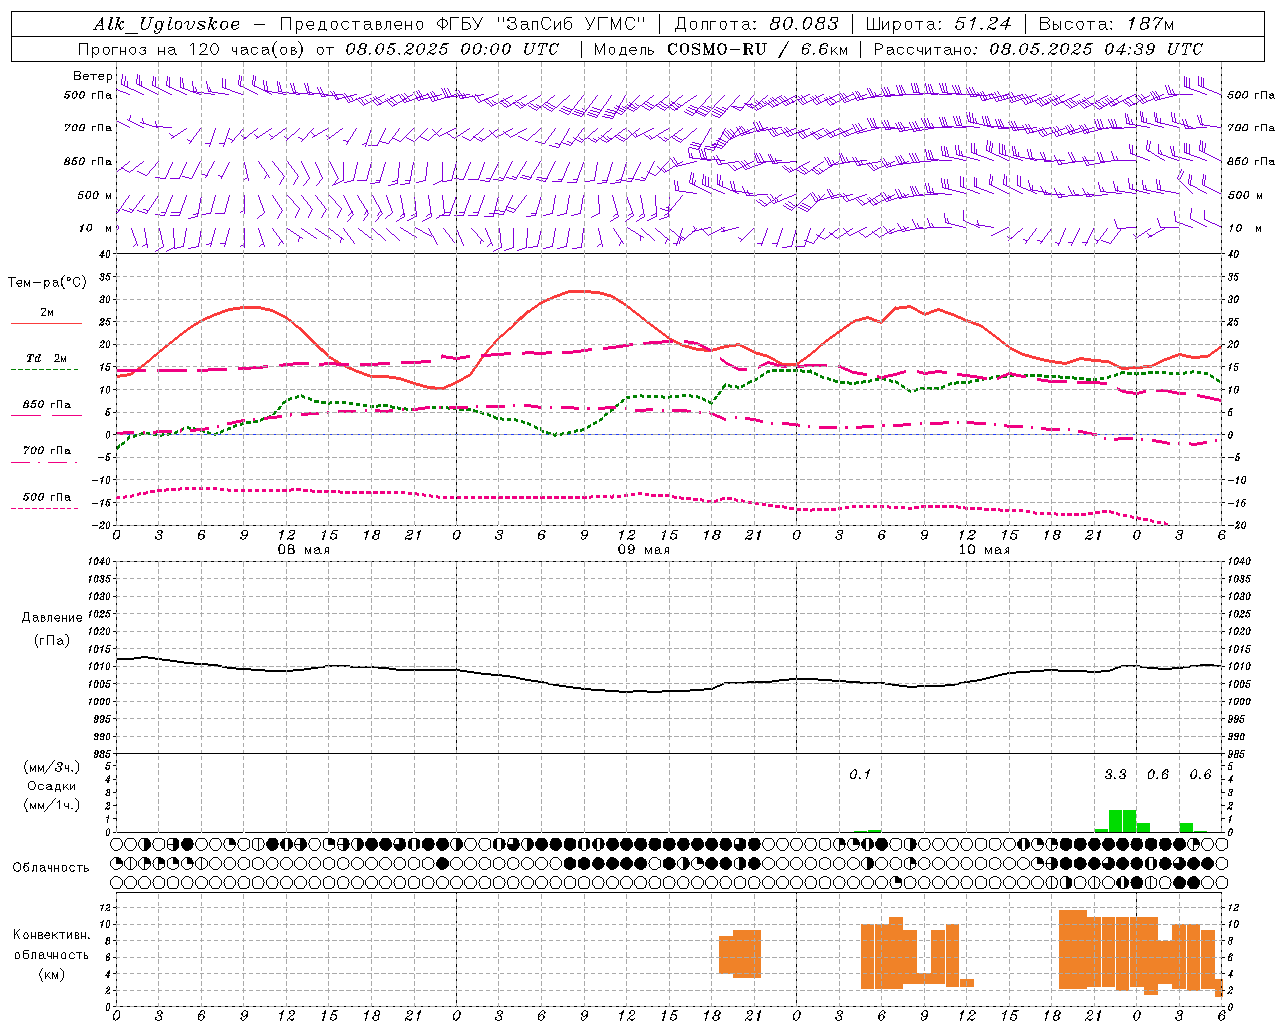Click the 0.1 precipitation total value
This screenshot has height=1024, width=1280.
pyautogui.click(x=860, y=774)
